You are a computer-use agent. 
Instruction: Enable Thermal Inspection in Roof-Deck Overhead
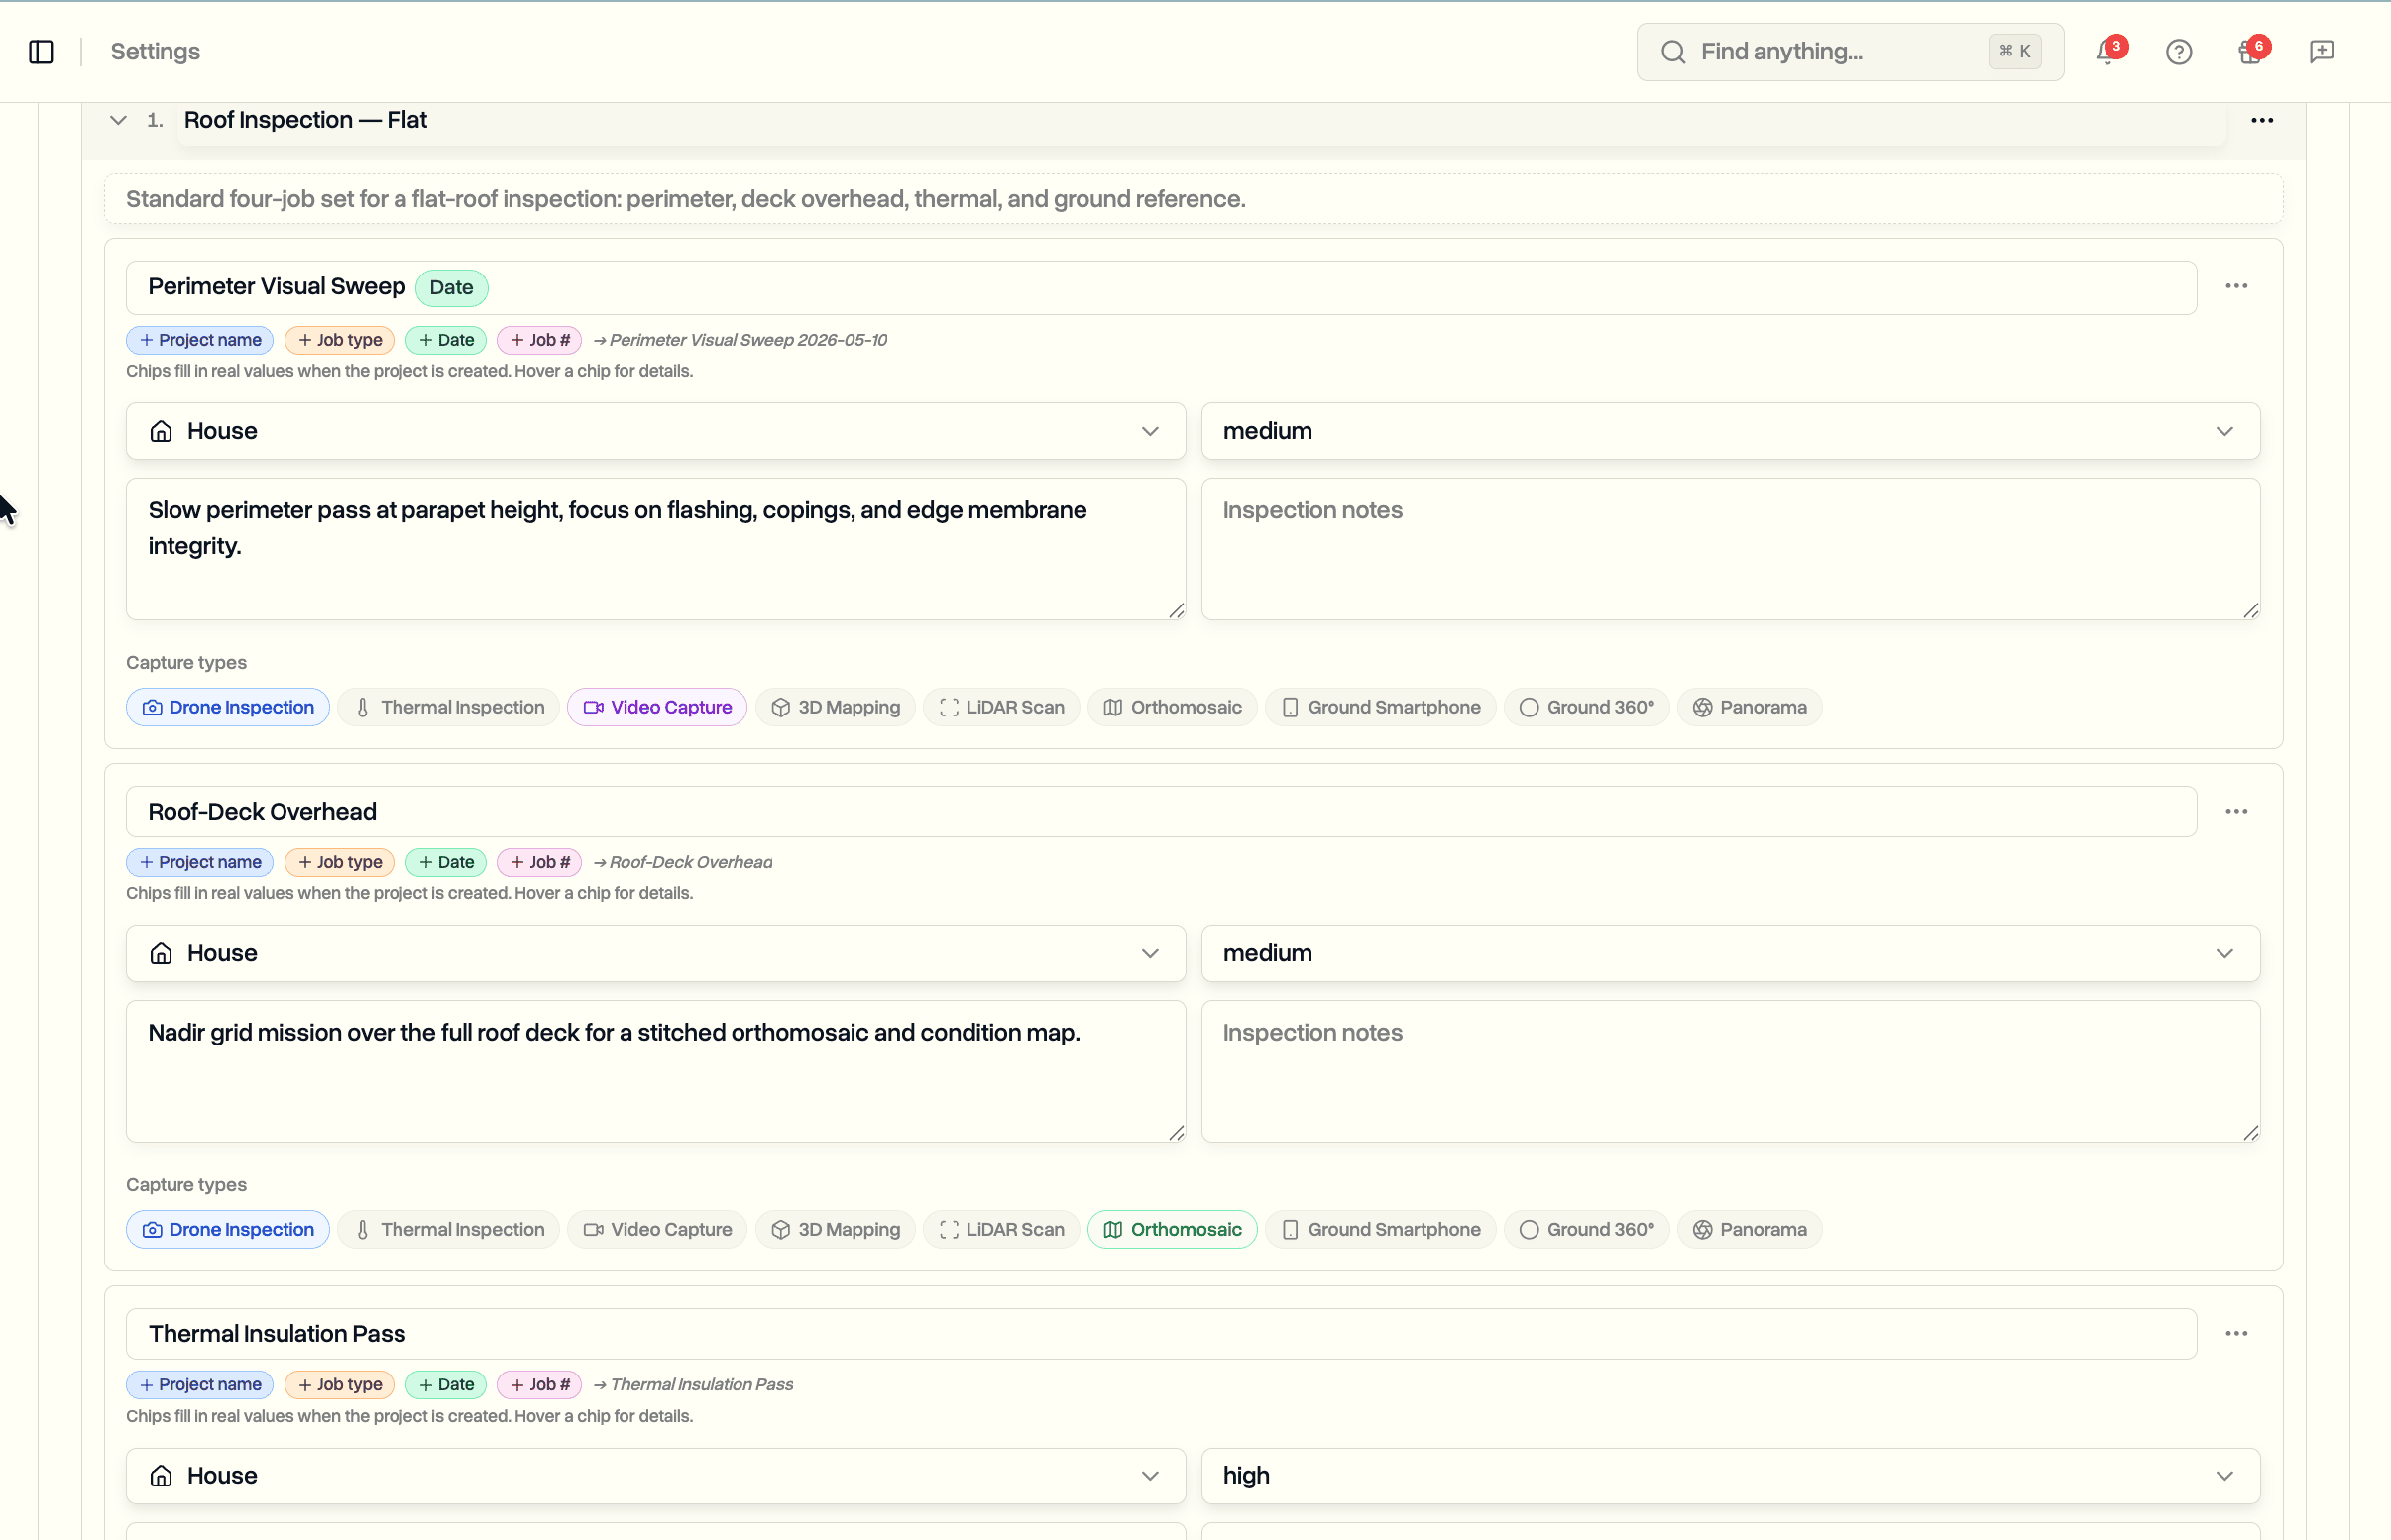tap(449, 1229)
